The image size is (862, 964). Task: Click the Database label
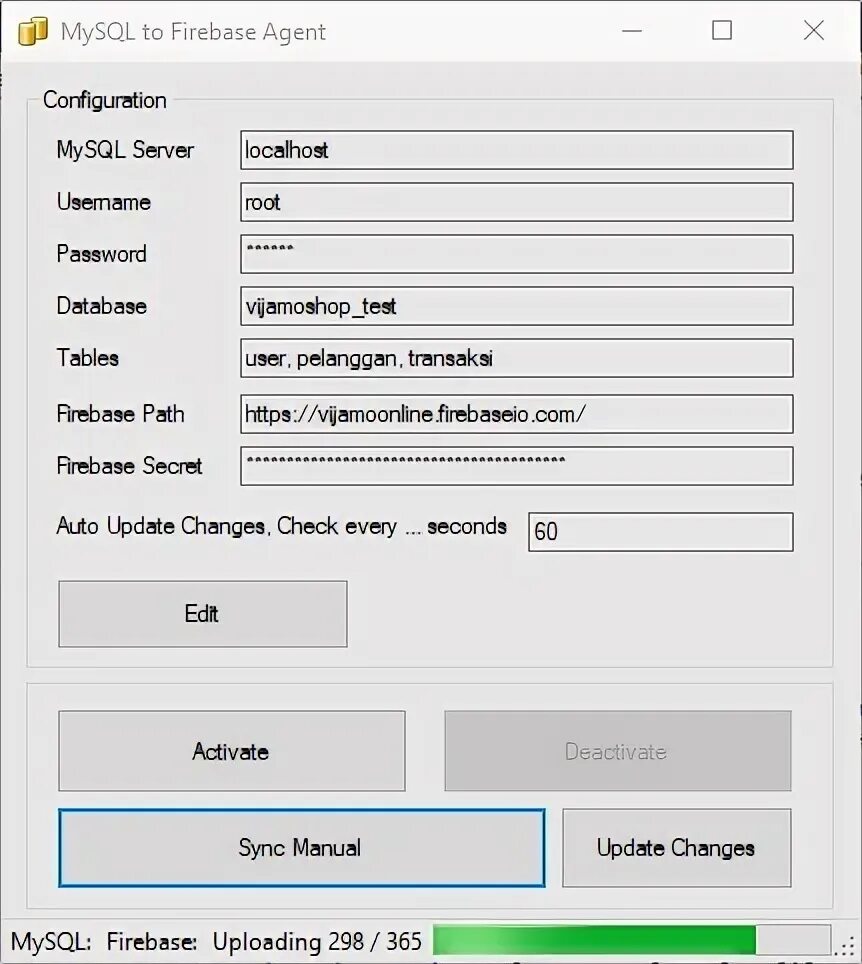click(101, 306)
